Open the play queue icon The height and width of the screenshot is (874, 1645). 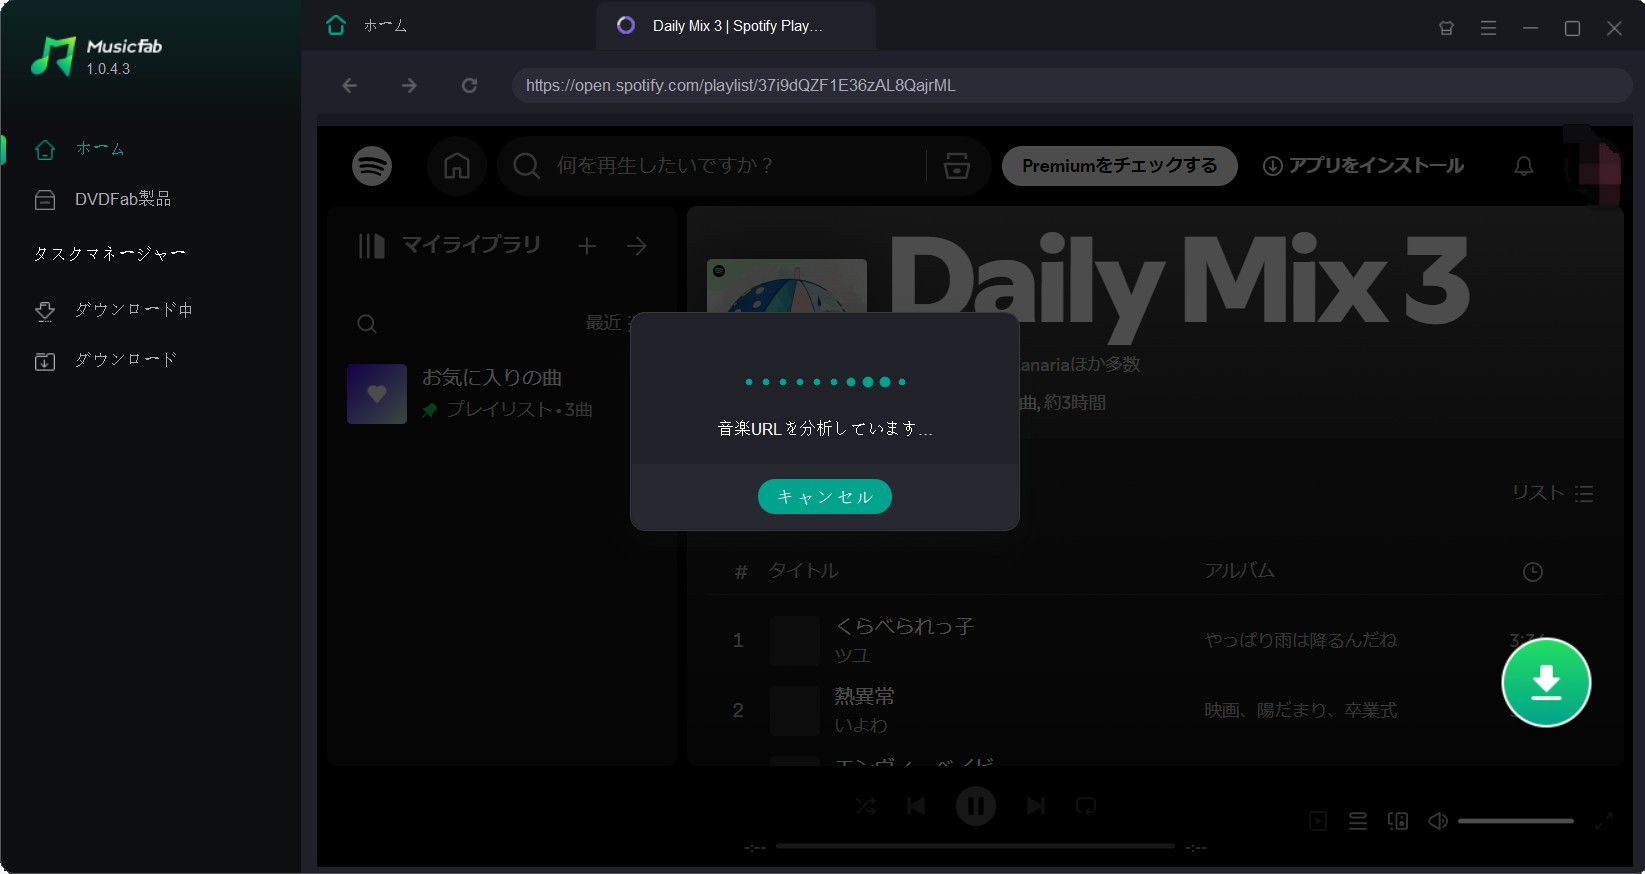point(1358,821)
